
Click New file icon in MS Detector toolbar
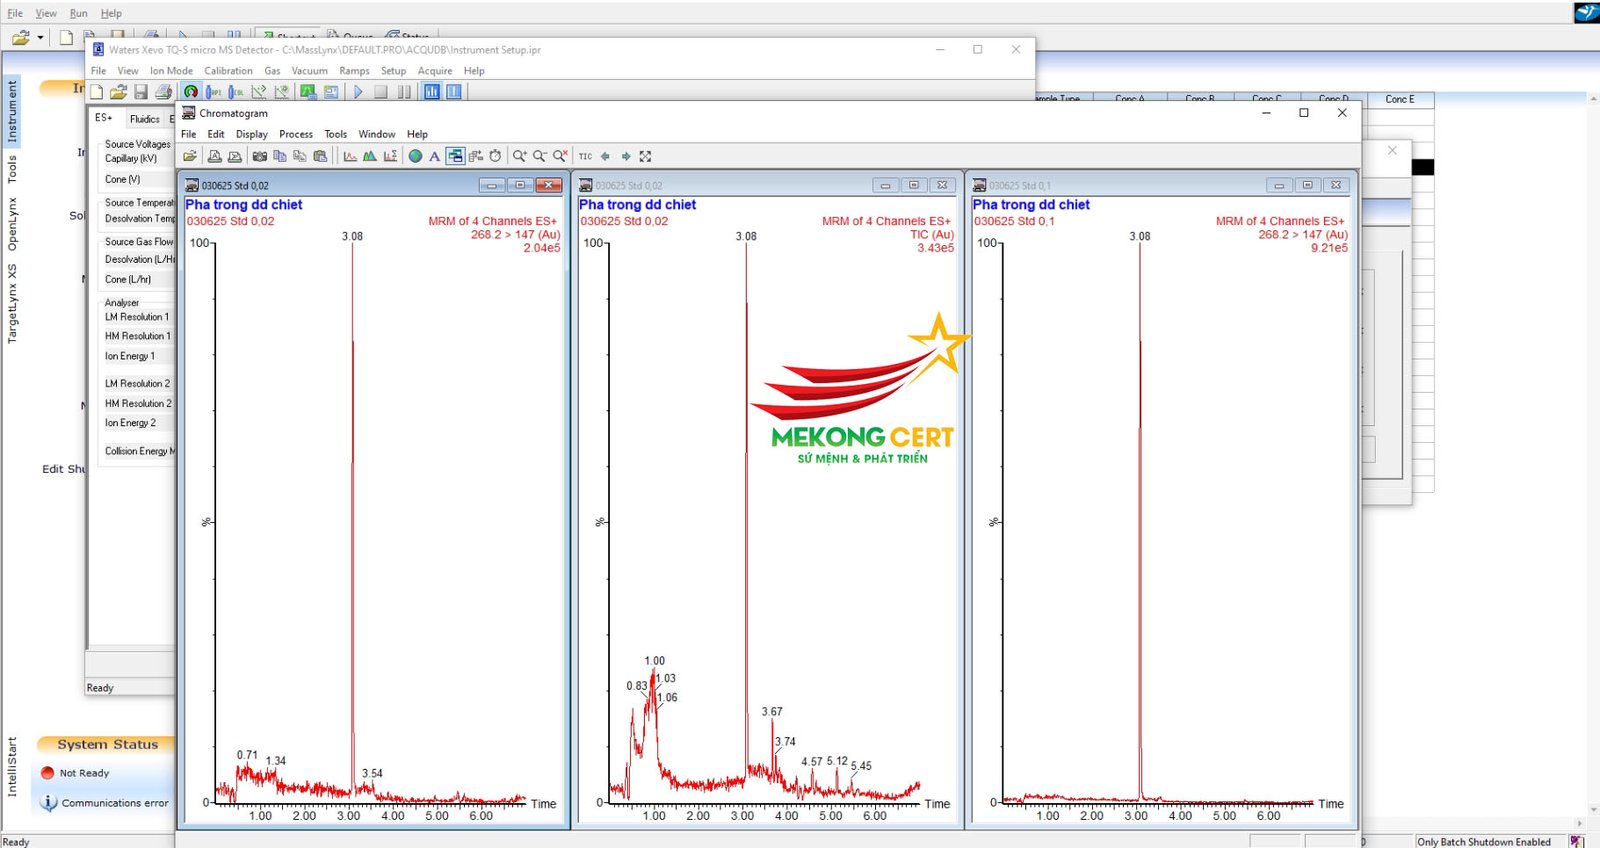pyautogui.click(x=96, y=92)
